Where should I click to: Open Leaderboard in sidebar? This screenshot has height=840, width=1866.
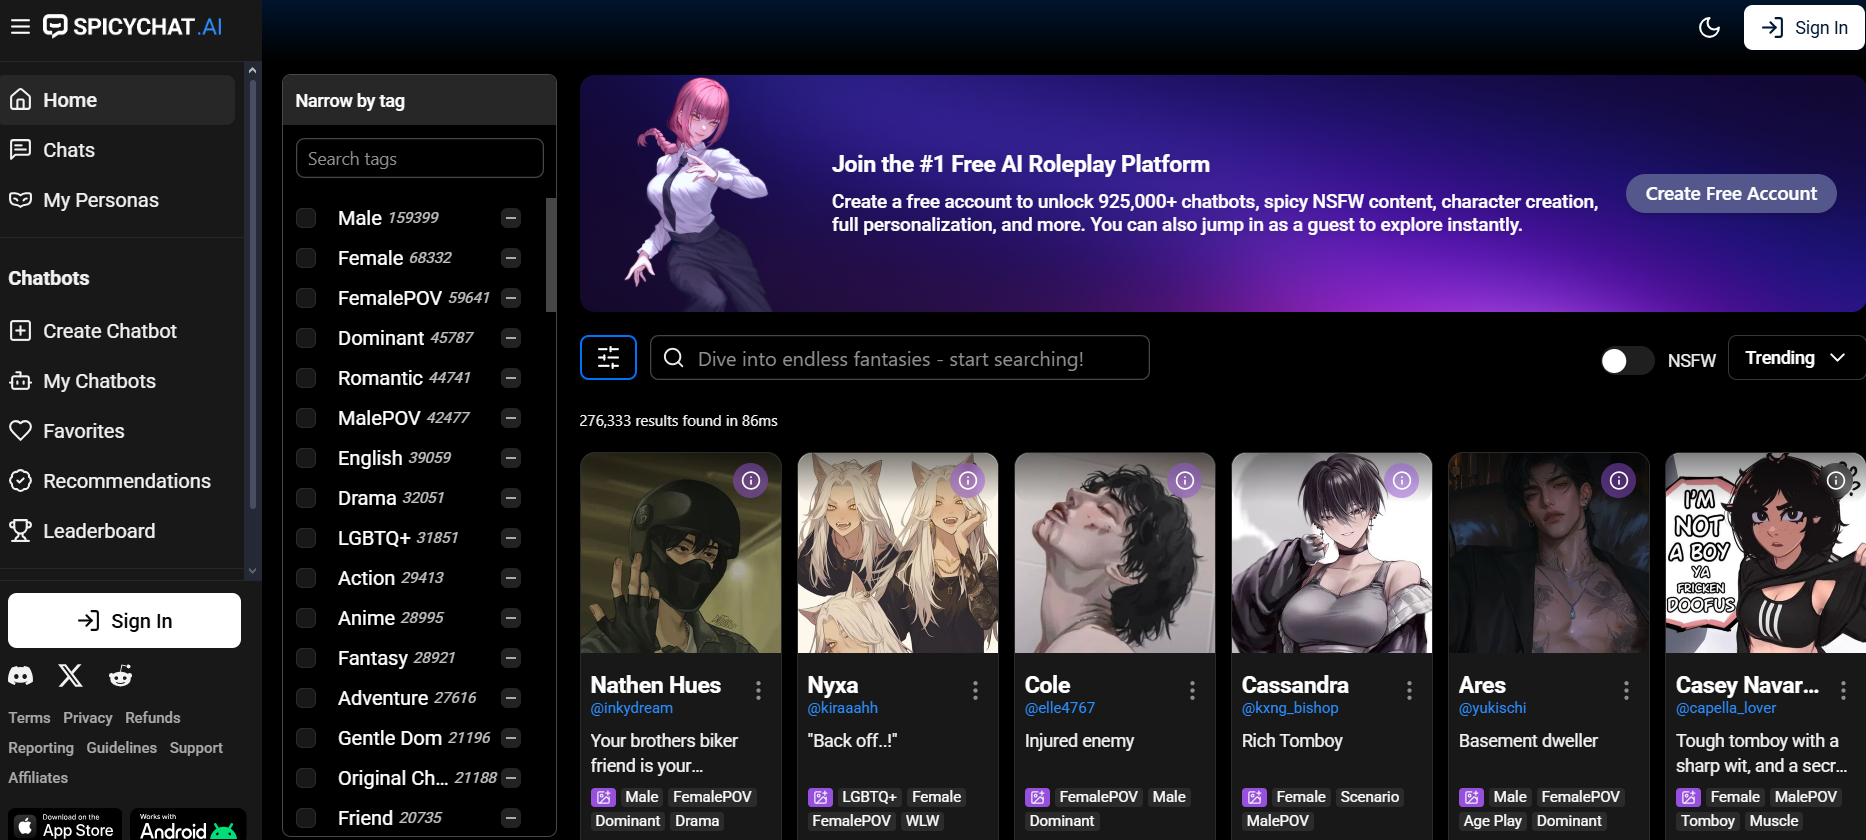pos(118,531)
